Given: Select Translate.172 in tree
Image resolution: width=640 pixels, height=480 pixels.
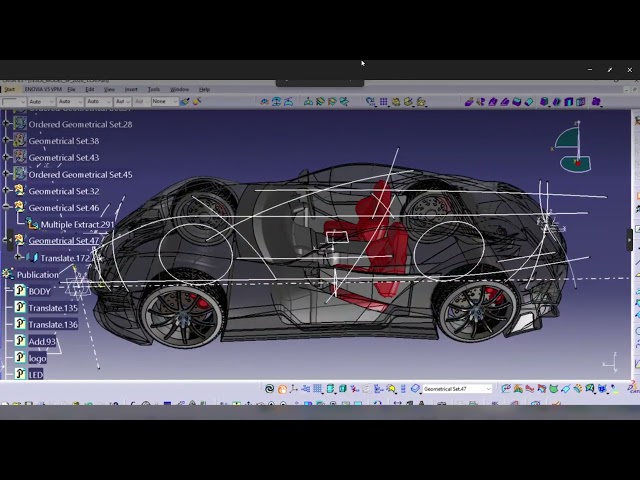Looking at the screenshot, I should coord(65,258).
